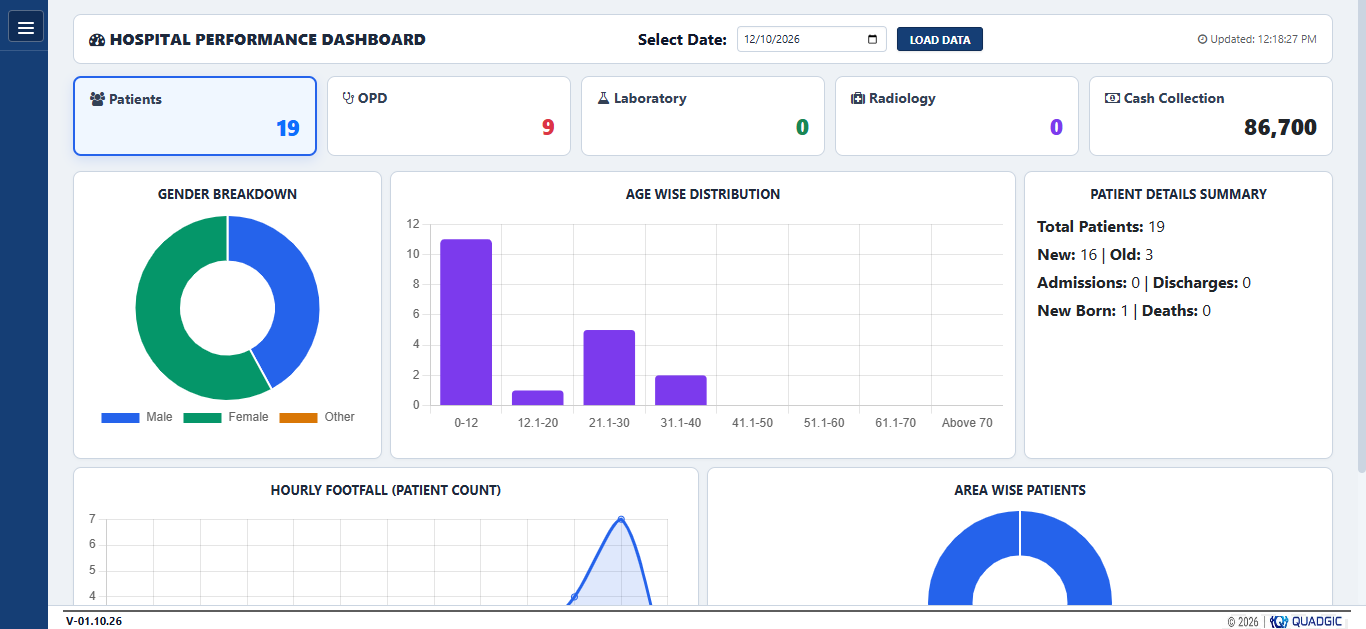Click the dashboard gauge icon in header
This screenshot has width=1366, height=629.
tap(97, 40)
